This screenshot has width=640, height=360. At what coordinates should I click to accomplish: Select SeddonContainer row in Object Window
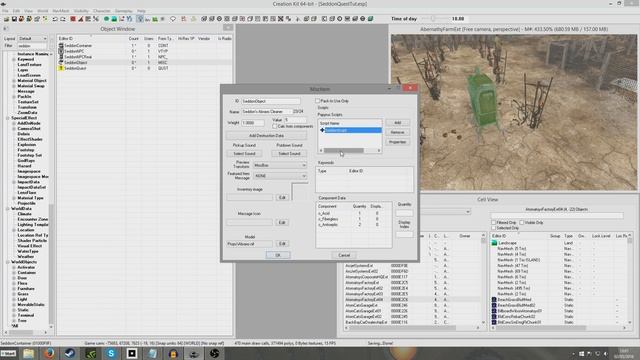point(145,46)
